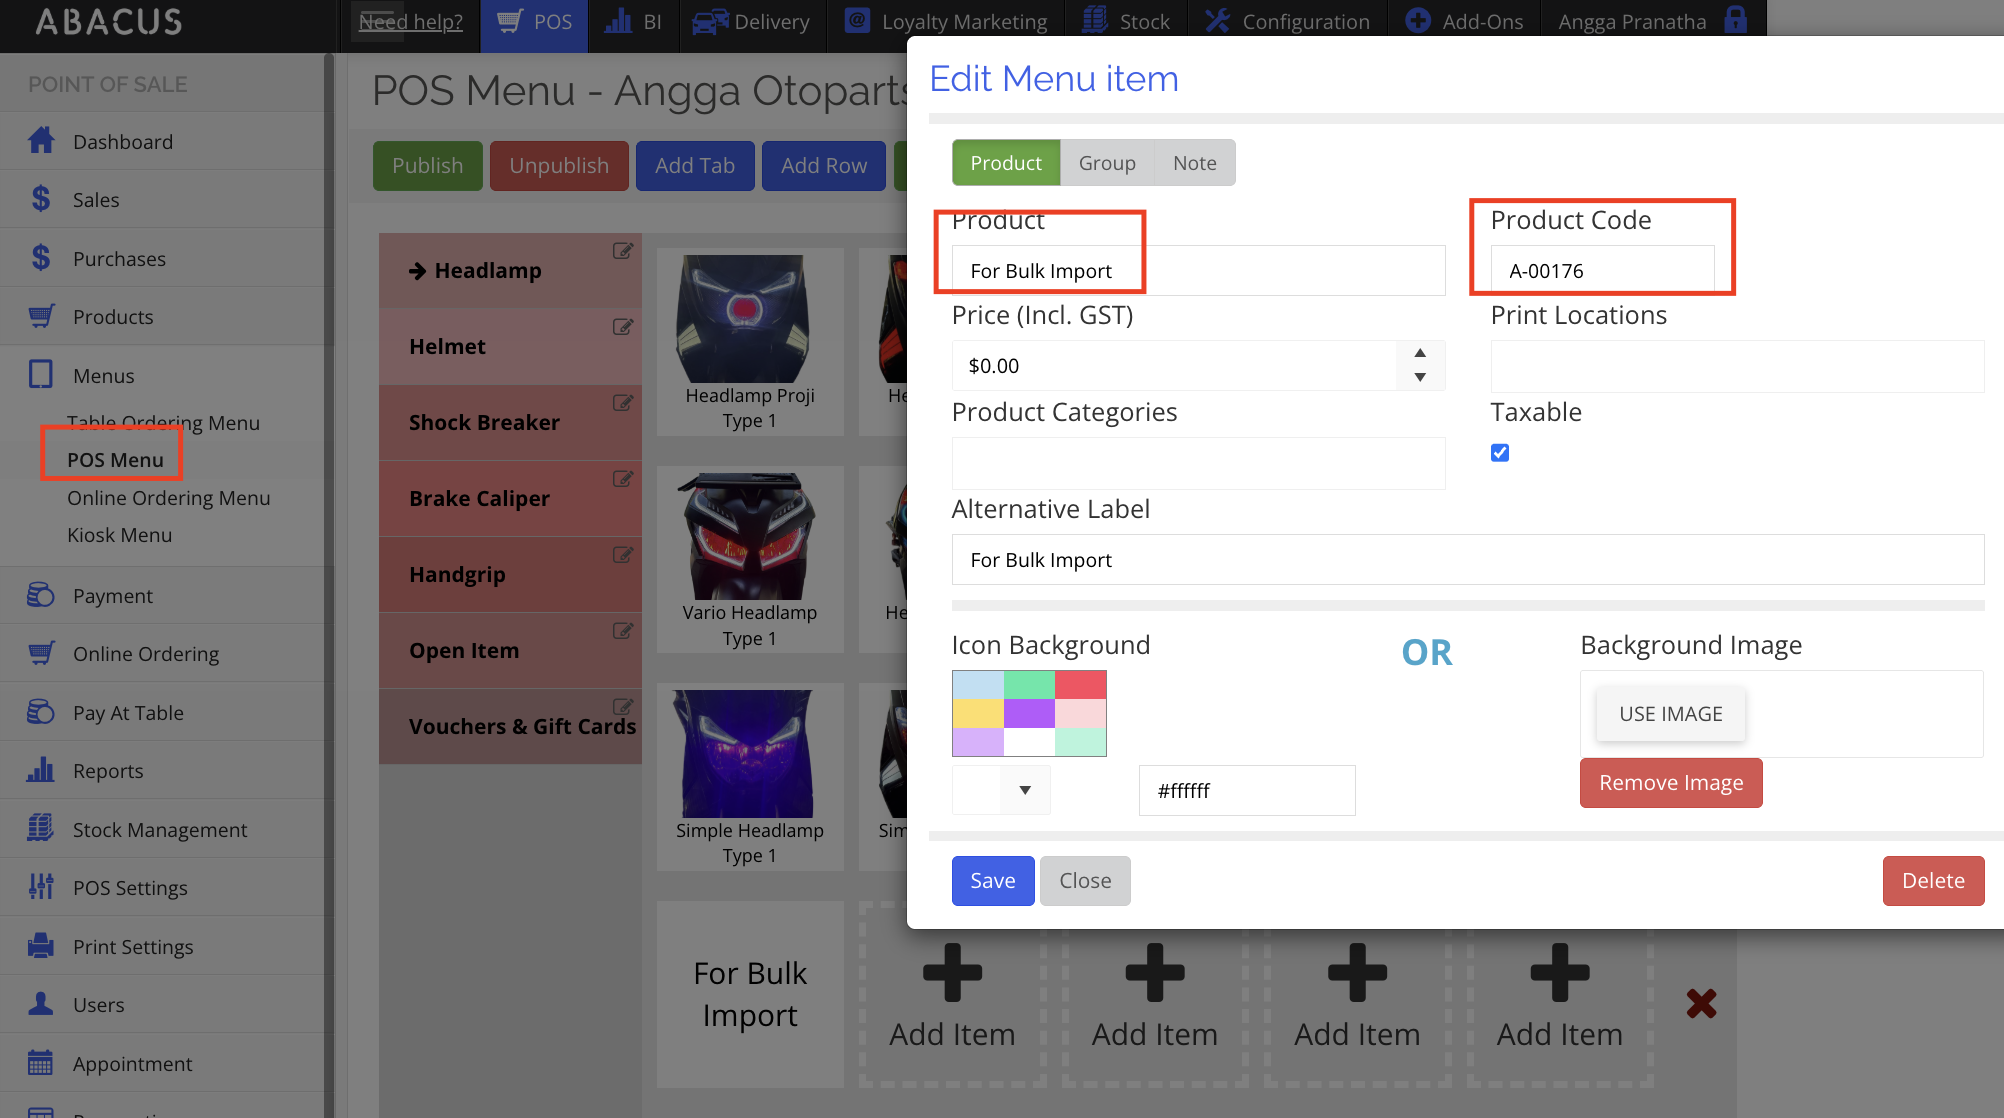Switch to the Note tab

(x=1194, y=163)
